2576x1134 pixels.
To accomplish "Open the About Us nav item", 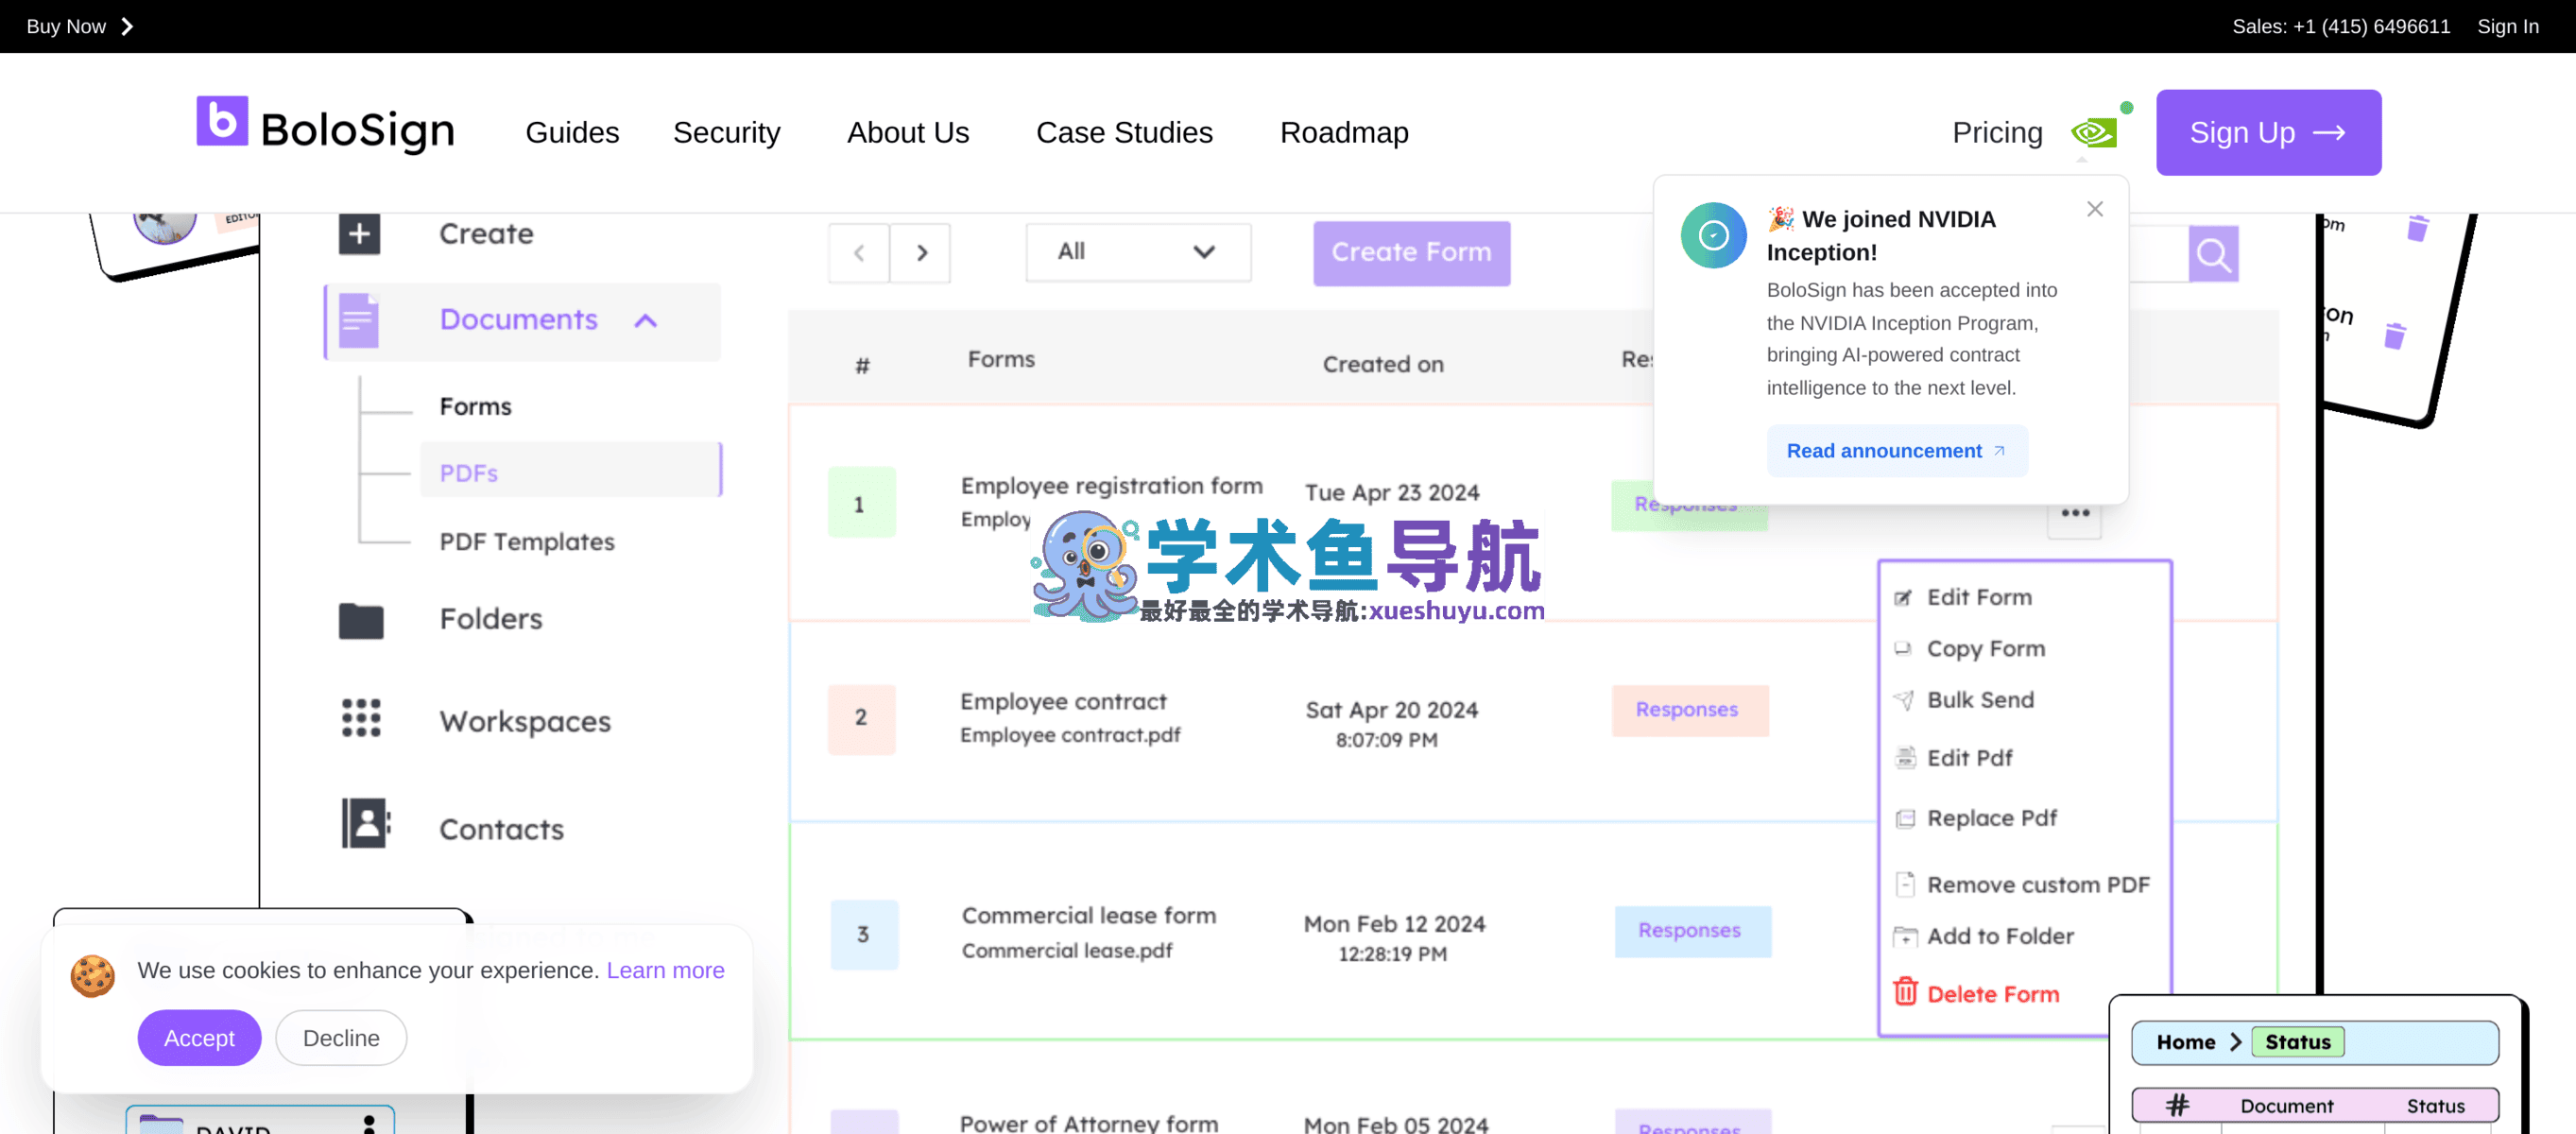I will tap(908, 132).
